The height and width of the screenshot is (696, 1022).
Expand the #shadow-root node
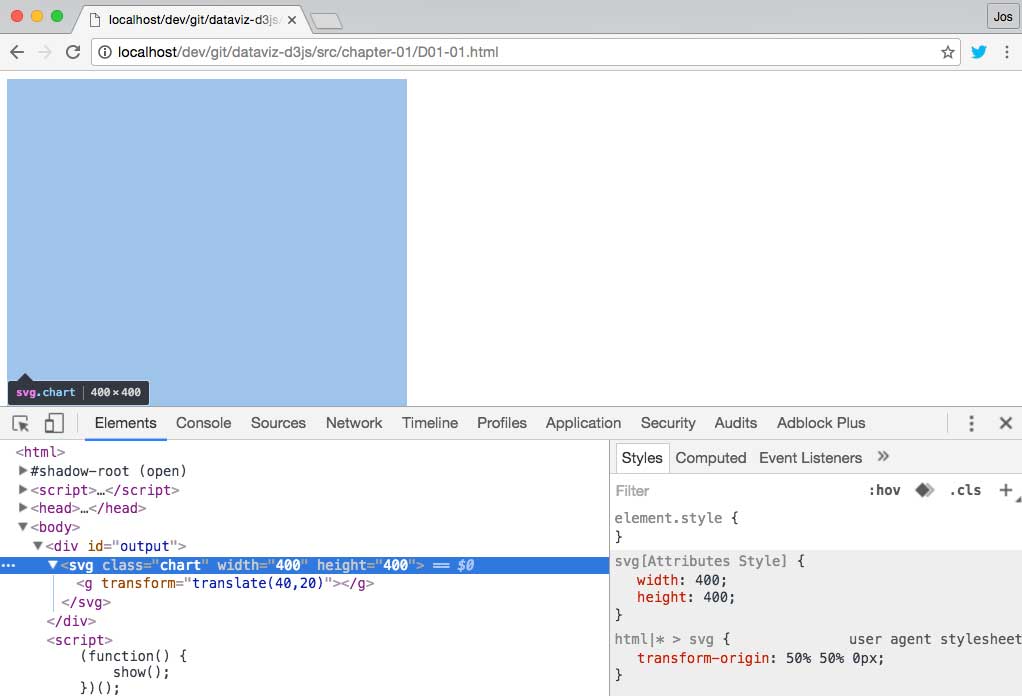point(23,471)
